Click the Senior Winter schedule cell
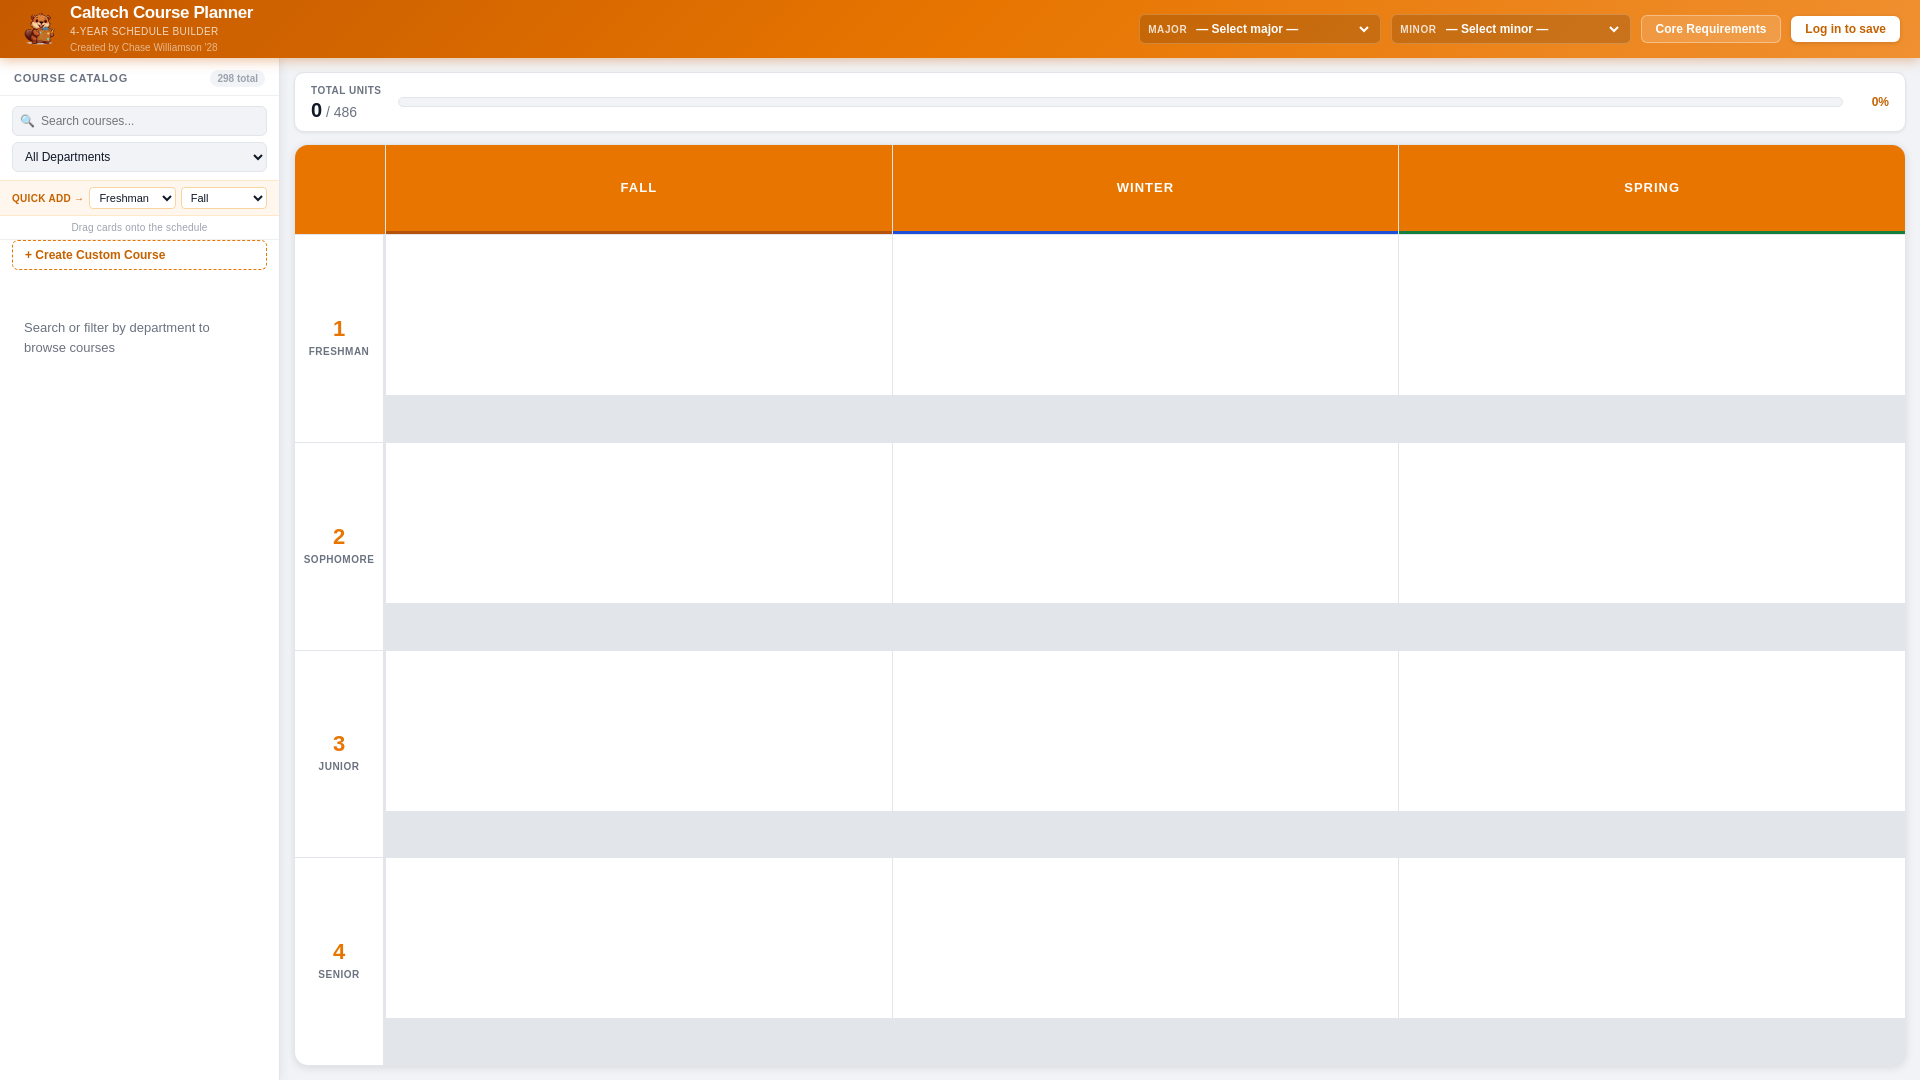1920x1080 pixels. (x=1145, y=938)
